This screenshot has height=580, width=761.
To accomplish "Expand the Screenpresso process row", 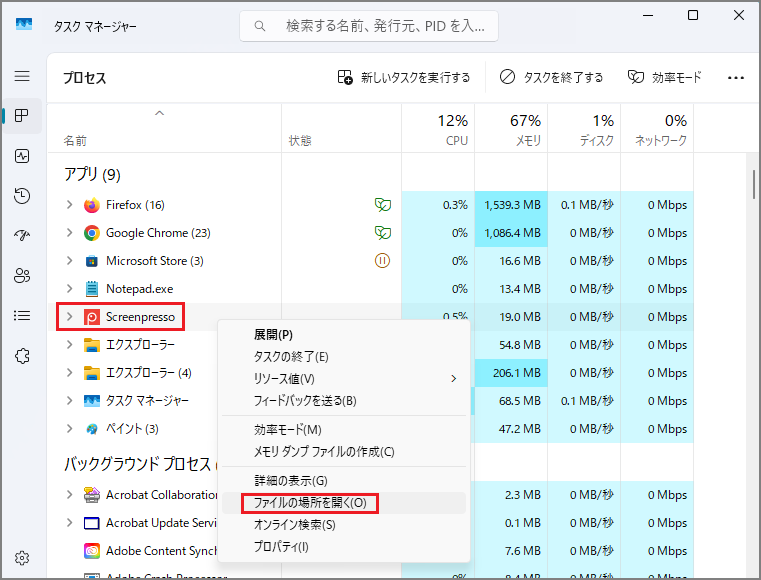I will click(x=69, y=317).
